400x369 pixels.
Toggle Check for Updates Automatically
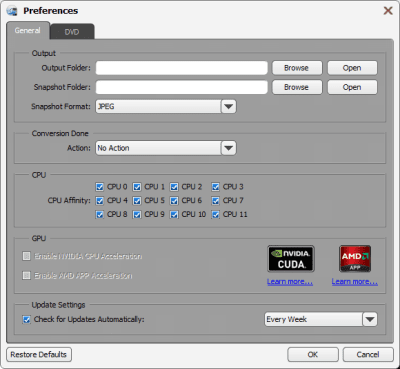(26, 320)
